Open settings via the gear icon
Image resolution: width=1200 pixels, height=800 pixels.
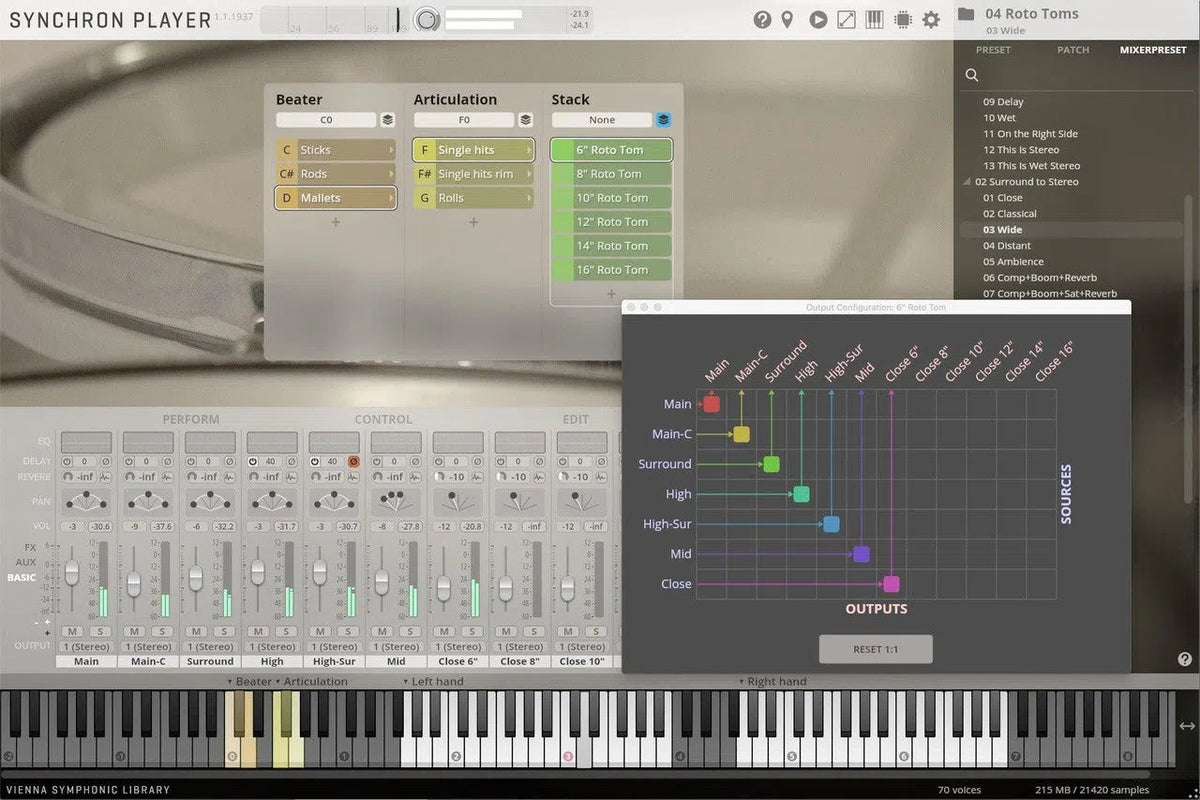tap(931, 19)
